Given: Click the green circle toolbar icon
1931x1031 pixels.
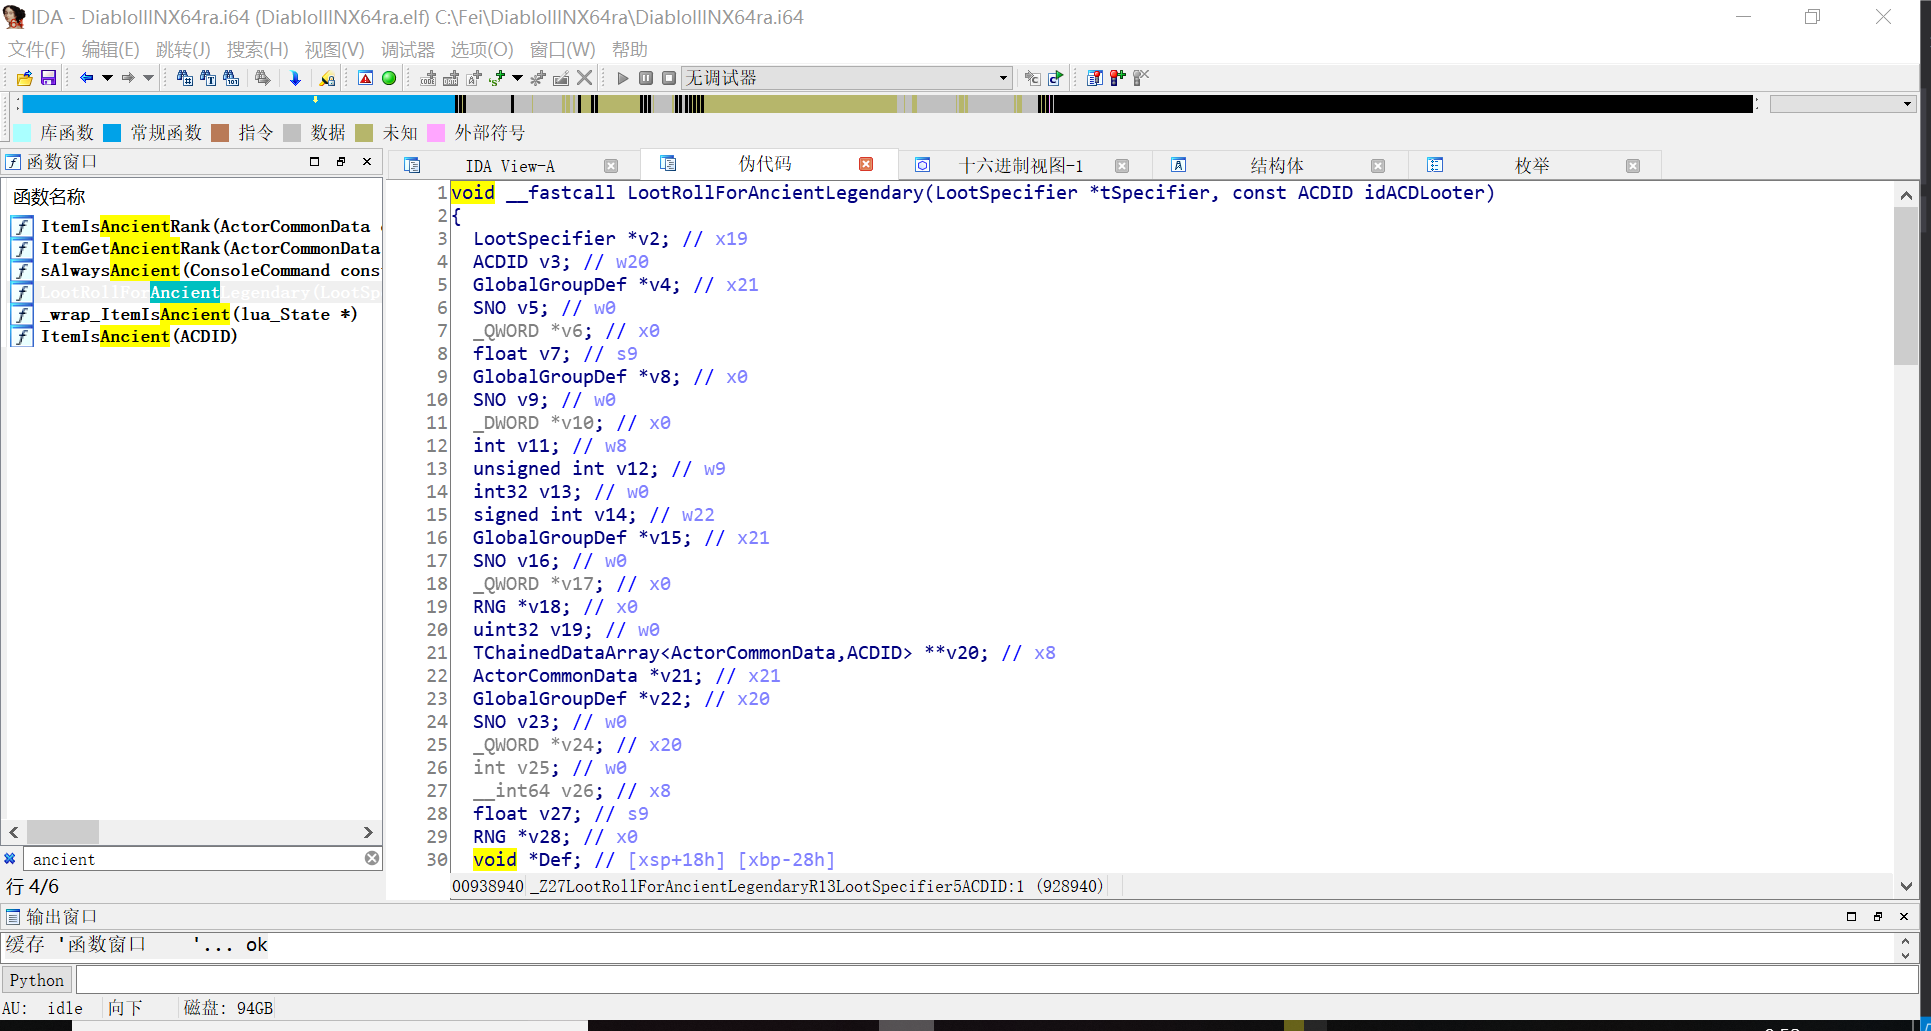Looking at the screenshot, I should tap(389, 78).
